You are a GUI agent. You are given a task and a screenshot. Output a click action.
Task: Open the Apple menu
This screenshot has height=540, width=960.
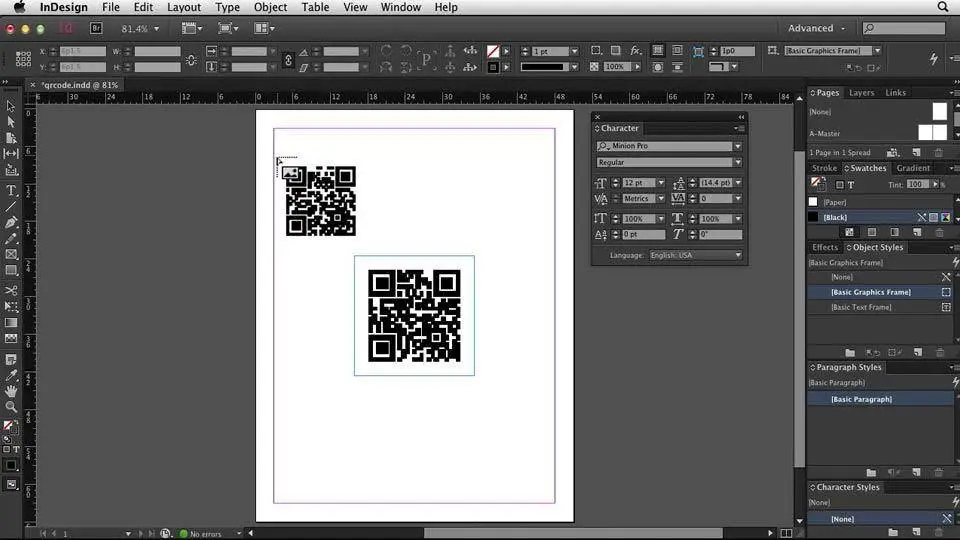pos(20,7)
